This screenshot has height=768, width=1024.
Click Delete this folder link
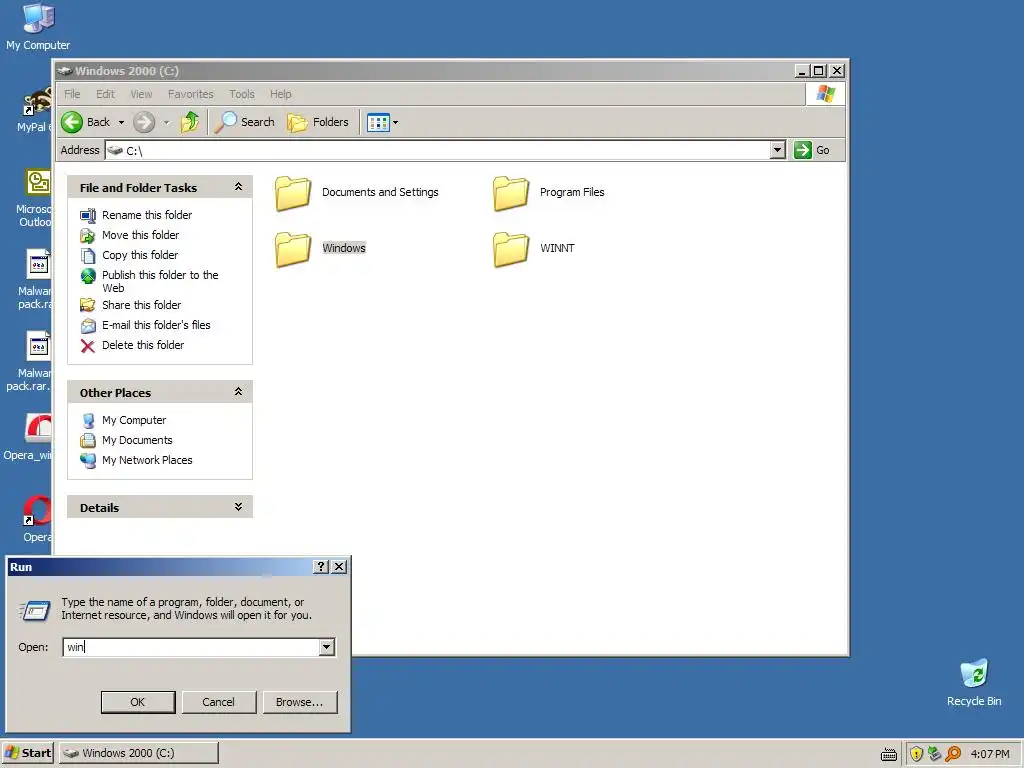pos(143,345)
